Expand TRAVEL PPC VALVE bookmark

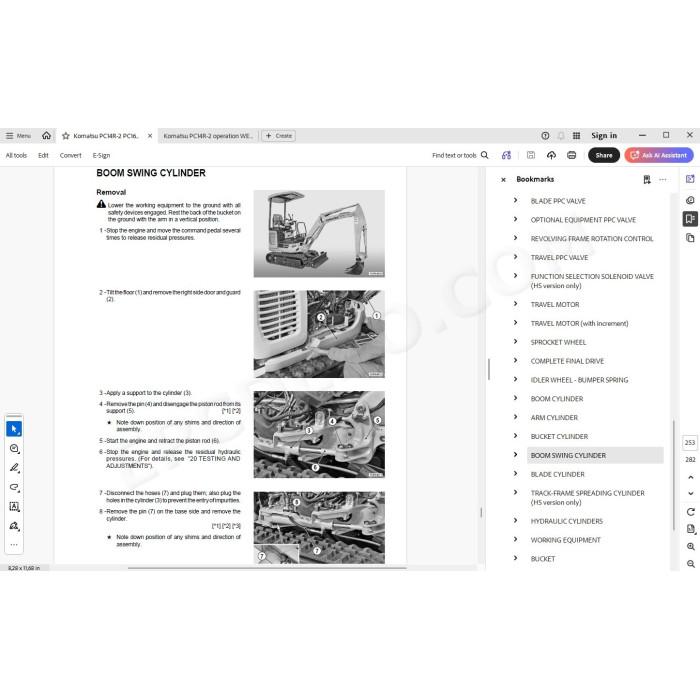tap(515, 257)
